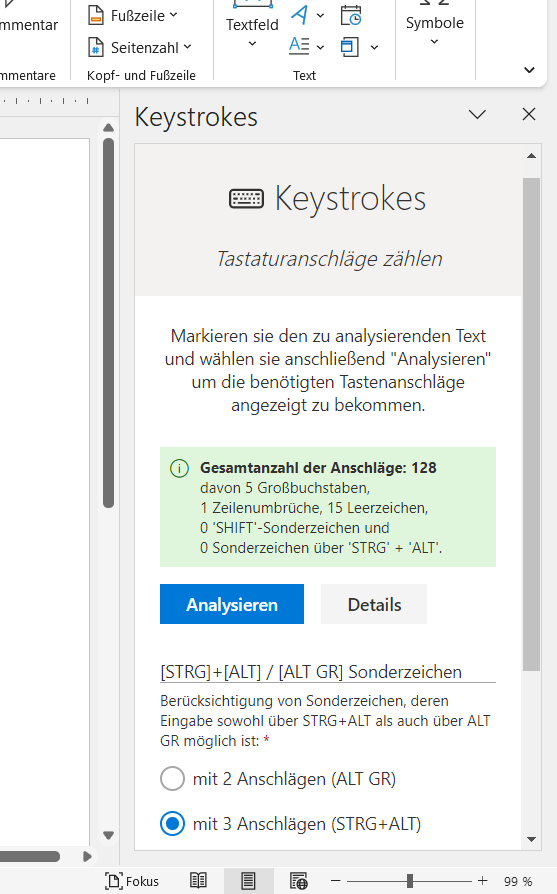
Task: Insert date and time icon
Action: [351, 15]
